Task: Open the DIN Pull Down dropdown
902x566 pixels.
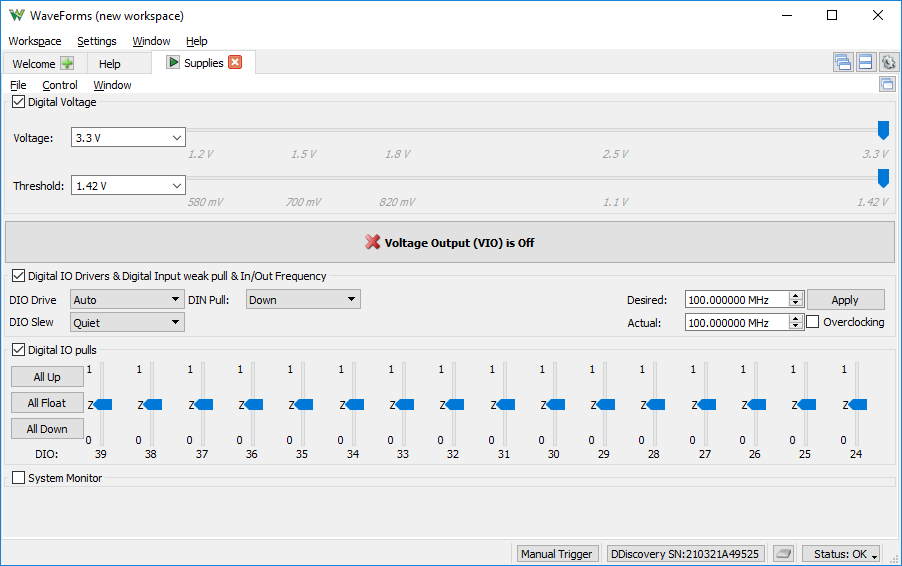Action: [303, 300]
